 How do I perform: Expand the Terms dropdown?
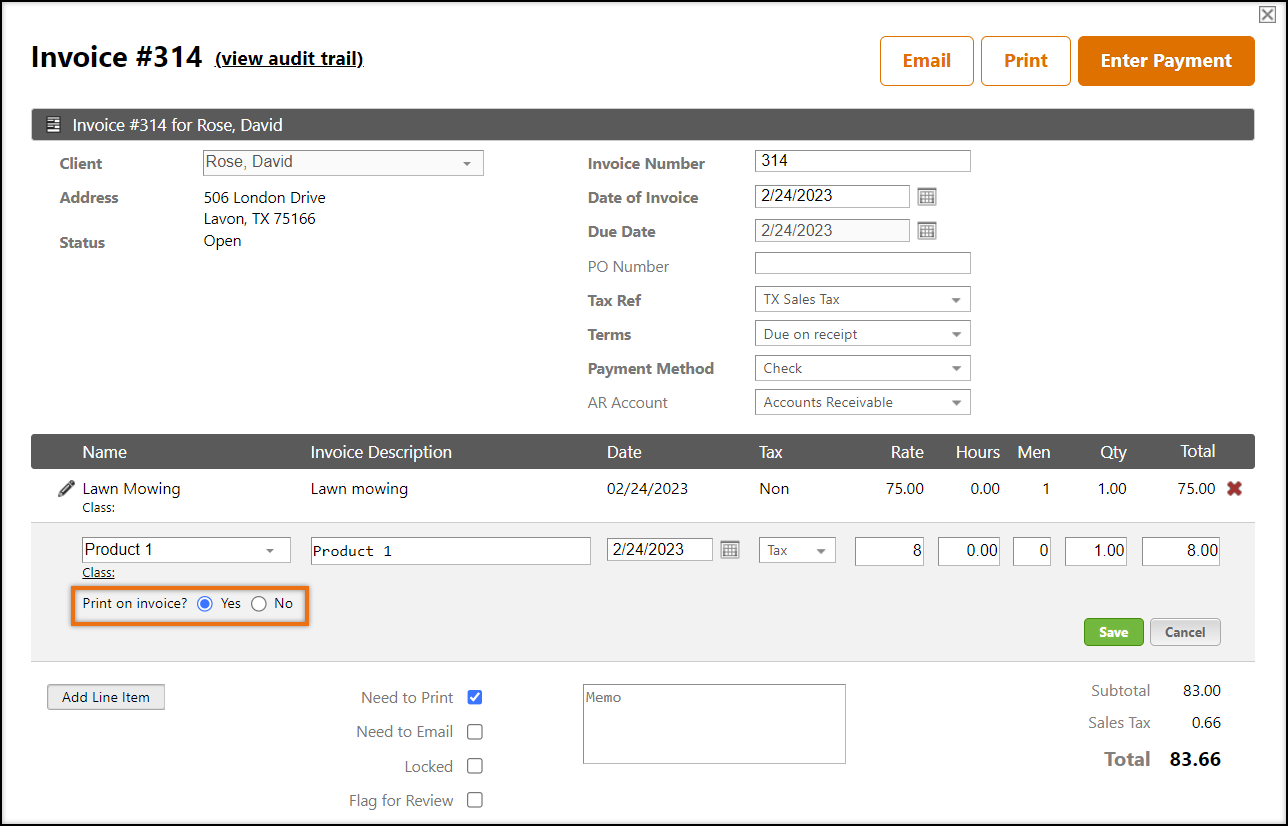pos(861,334)
